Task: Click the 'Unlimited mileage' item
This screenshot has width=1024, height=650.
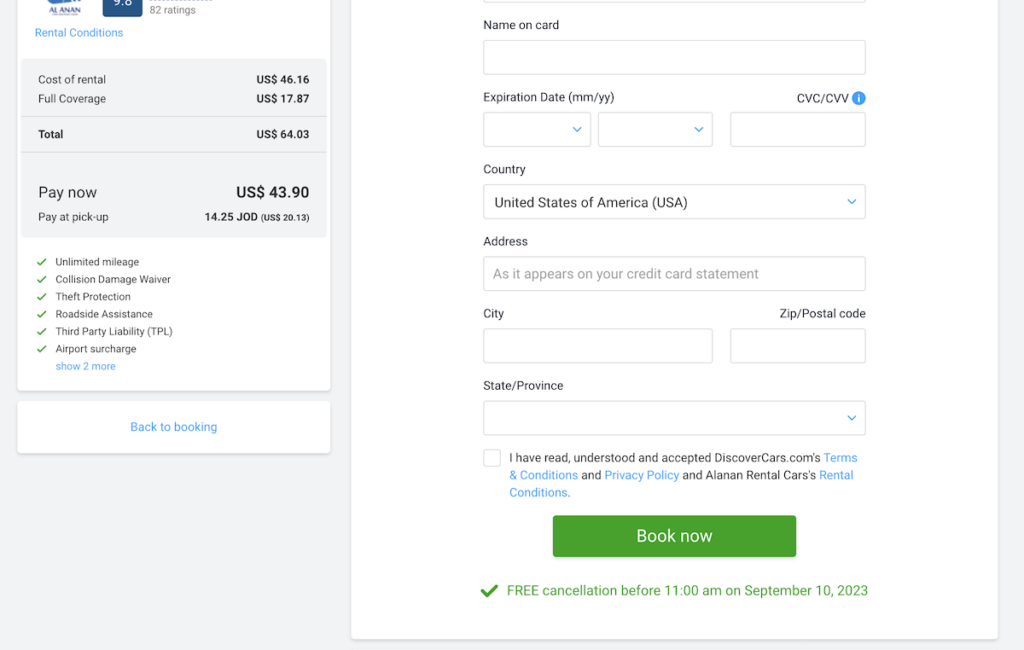Action: coord(97,262)
